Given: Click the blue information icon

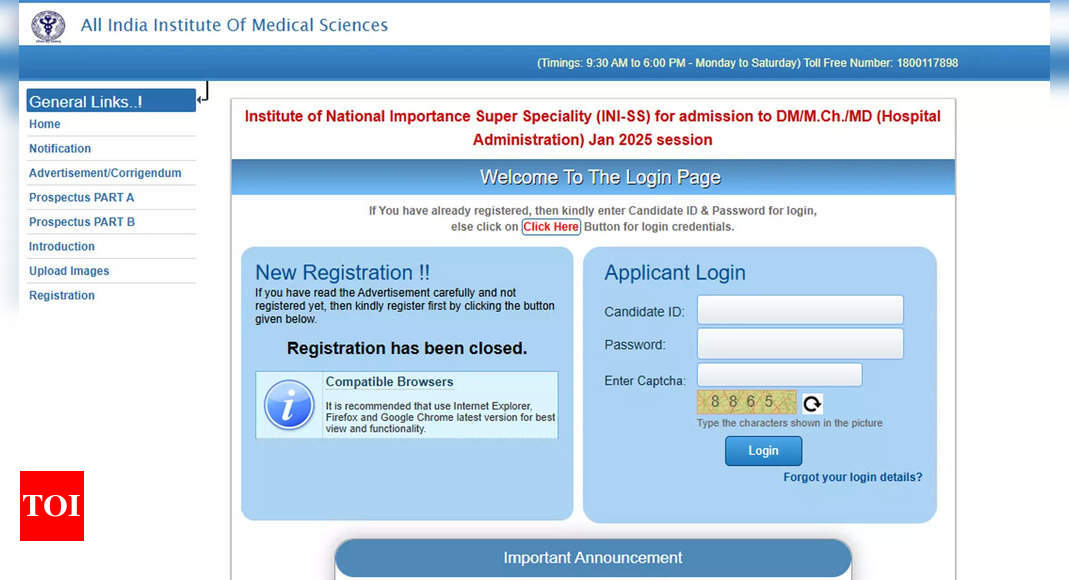Looking at the screenshot, I should point(288,405).
